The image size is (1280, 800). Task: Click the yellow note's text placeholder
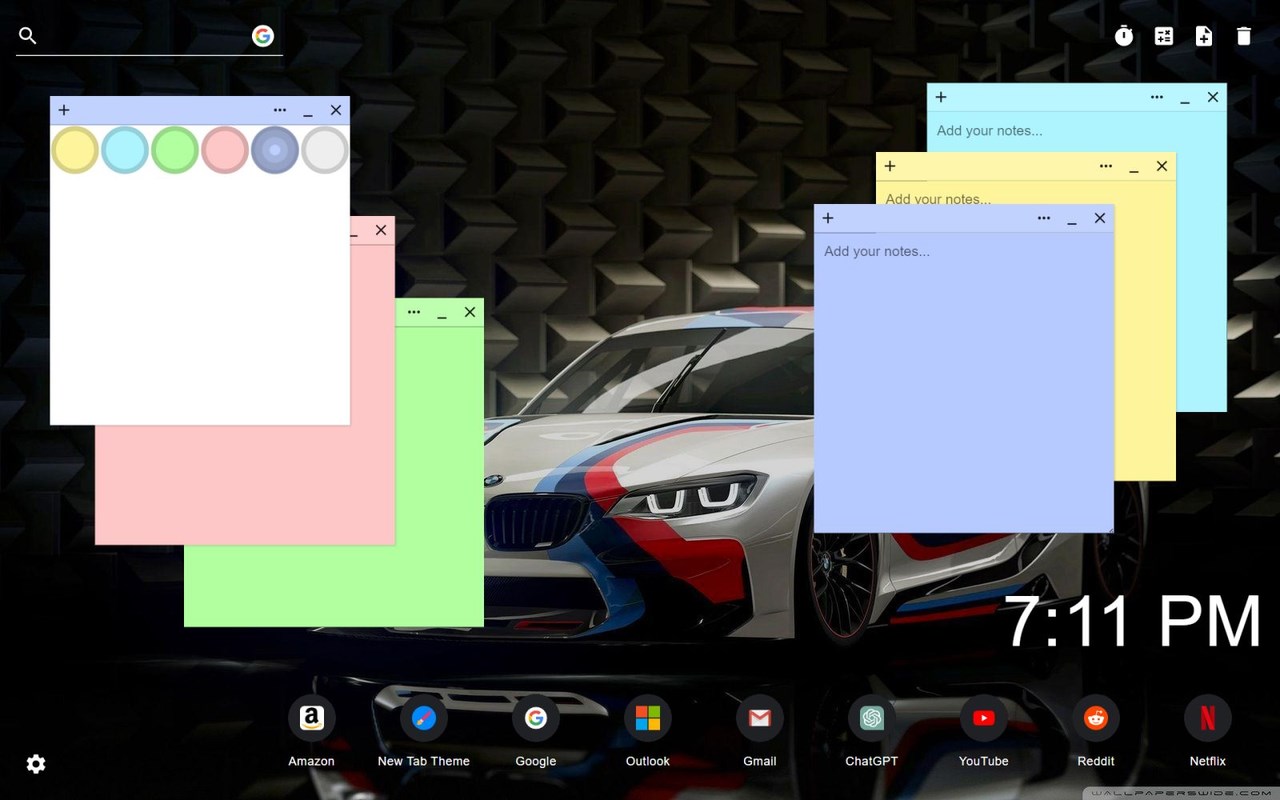[x=938, y=198]
